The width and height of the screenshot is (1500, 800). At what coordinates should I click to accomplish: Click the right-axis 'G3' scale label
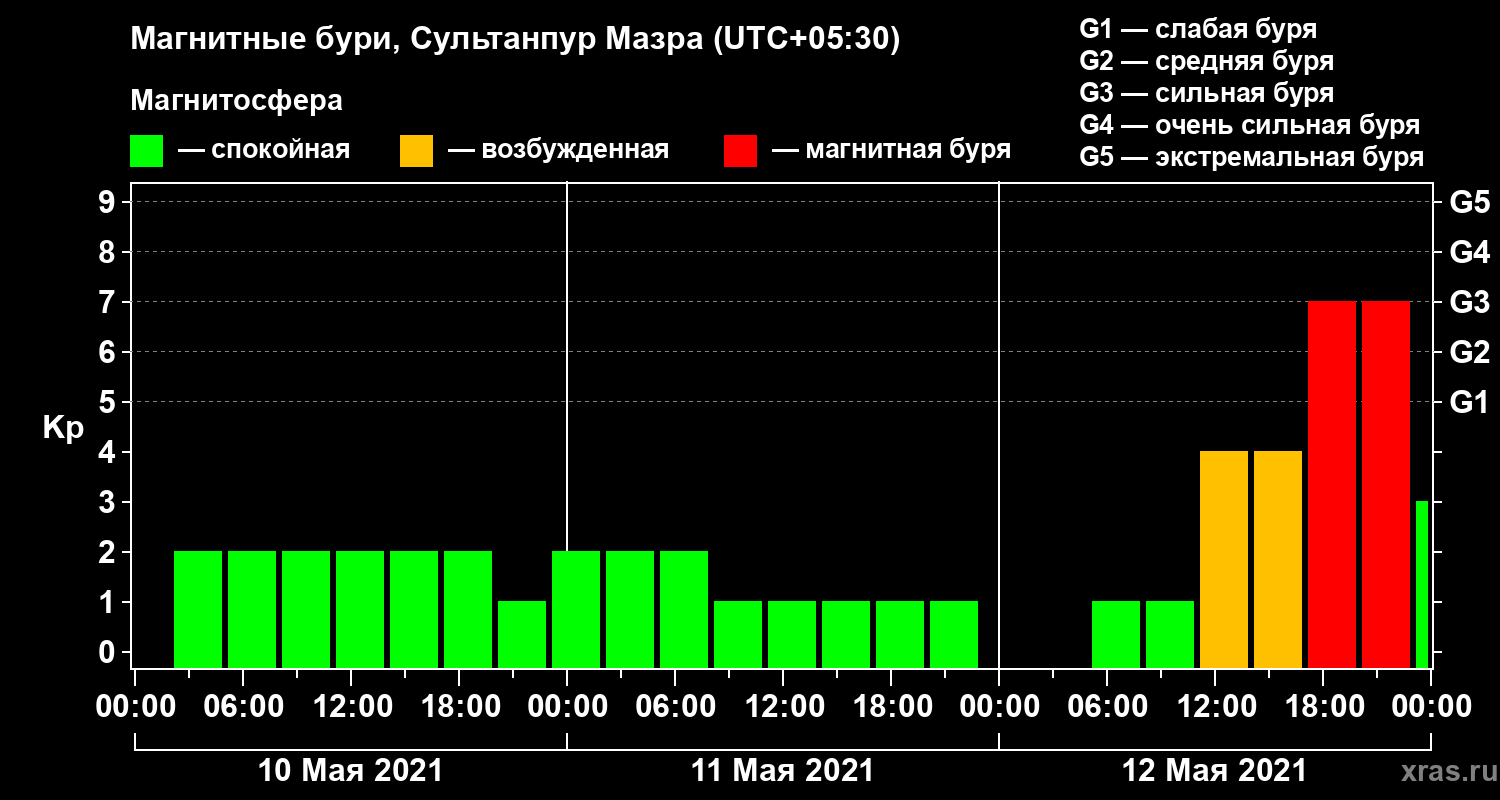(1469, 302)
